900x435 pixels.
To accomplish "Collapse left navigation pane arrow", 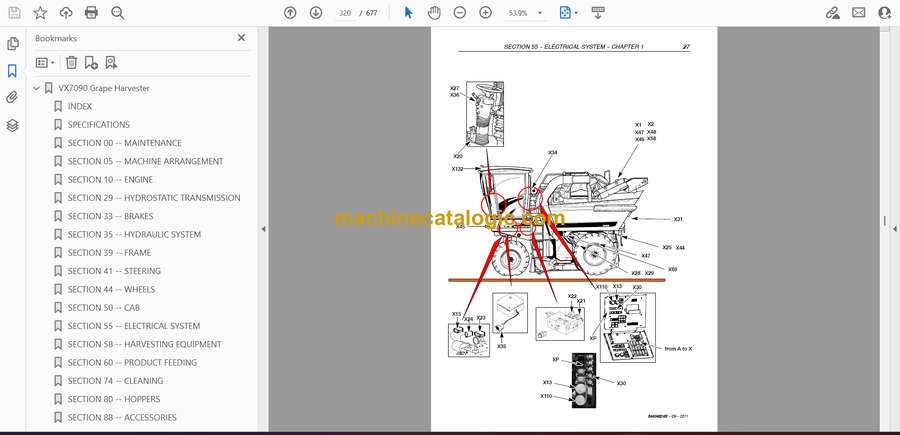I will pyautogui.click(x=263, y=229).
